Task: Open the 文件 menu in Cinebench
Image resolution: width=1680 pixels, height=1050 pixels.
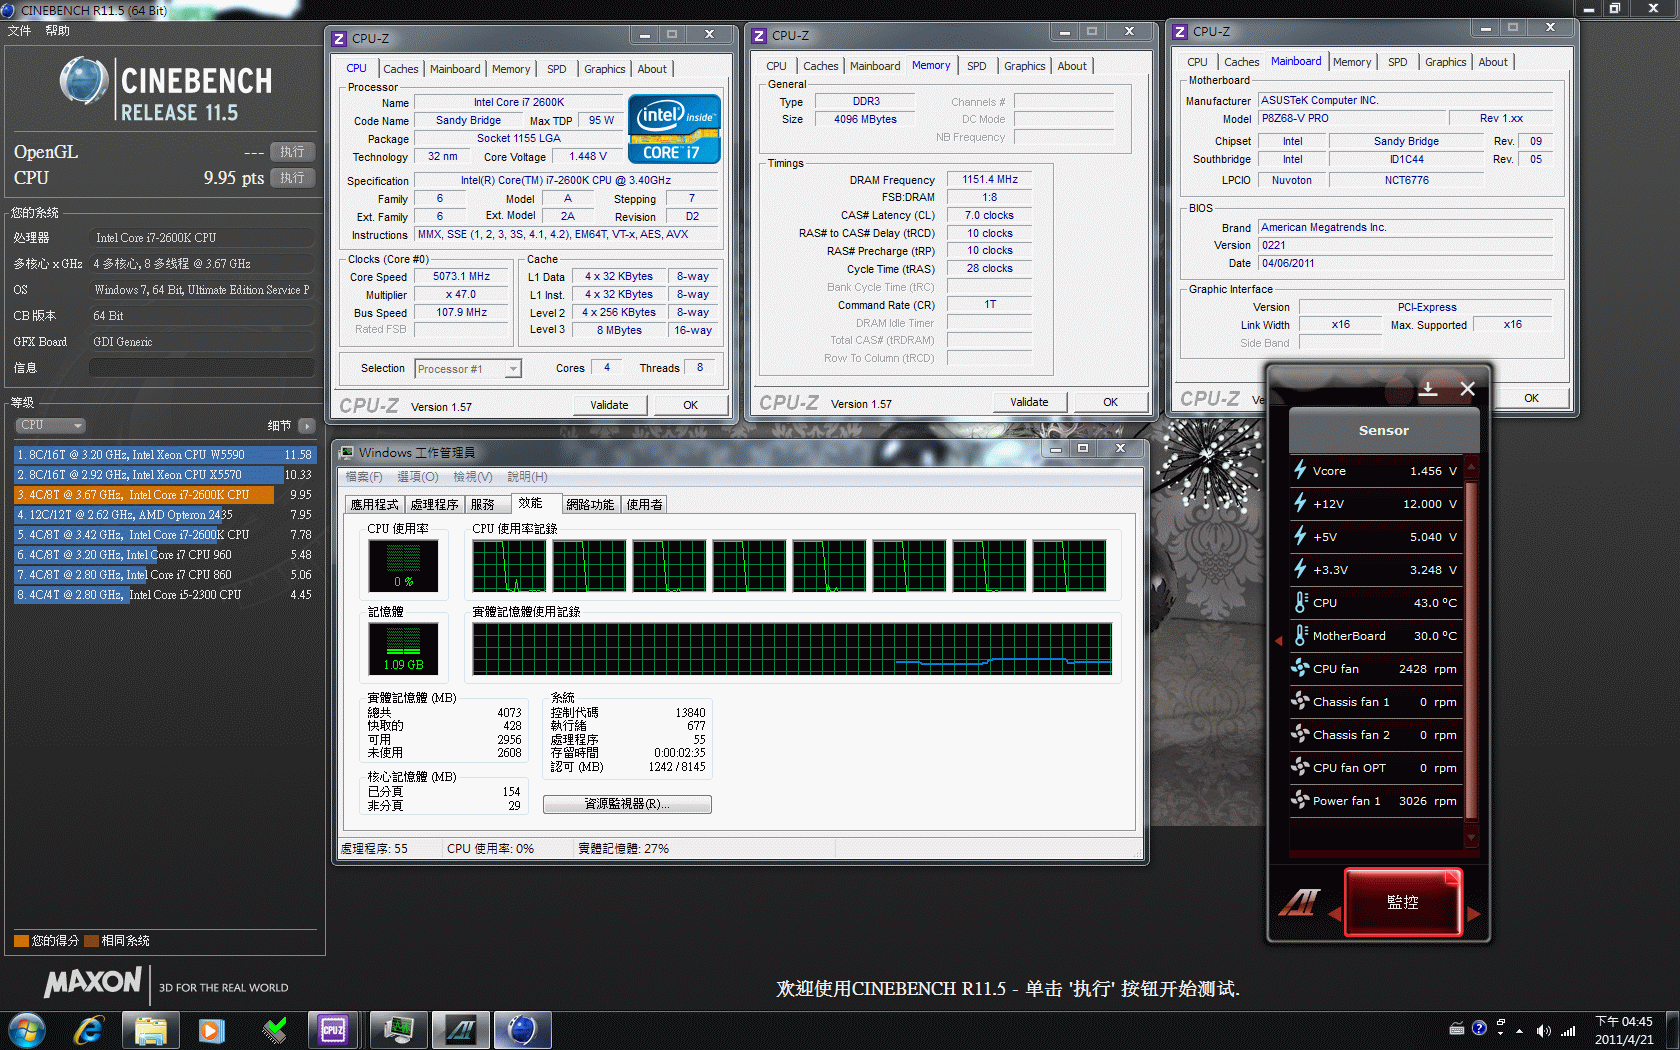Action: 19,31
